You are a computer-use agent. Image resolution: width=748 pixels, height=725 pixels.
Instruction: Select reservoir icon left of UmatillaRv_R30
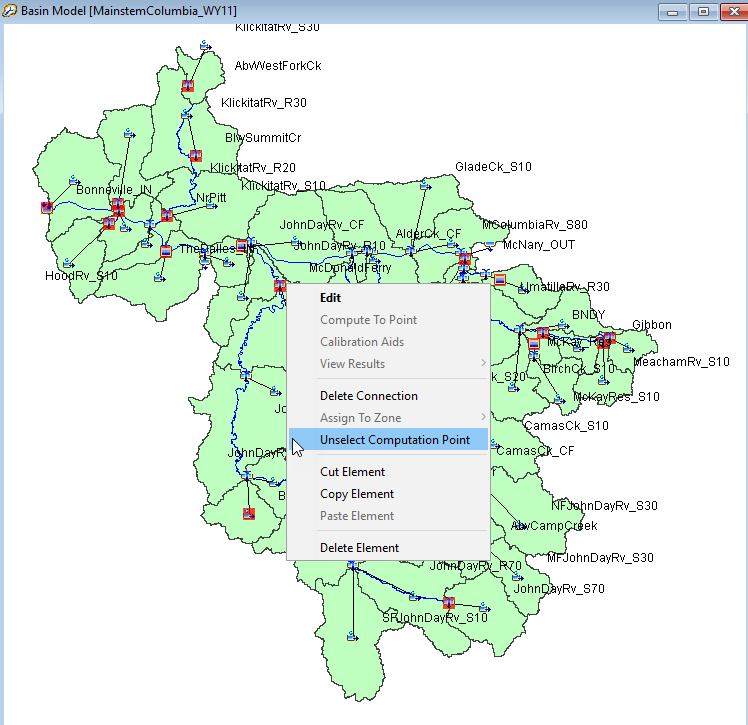(x=499, y=280)
